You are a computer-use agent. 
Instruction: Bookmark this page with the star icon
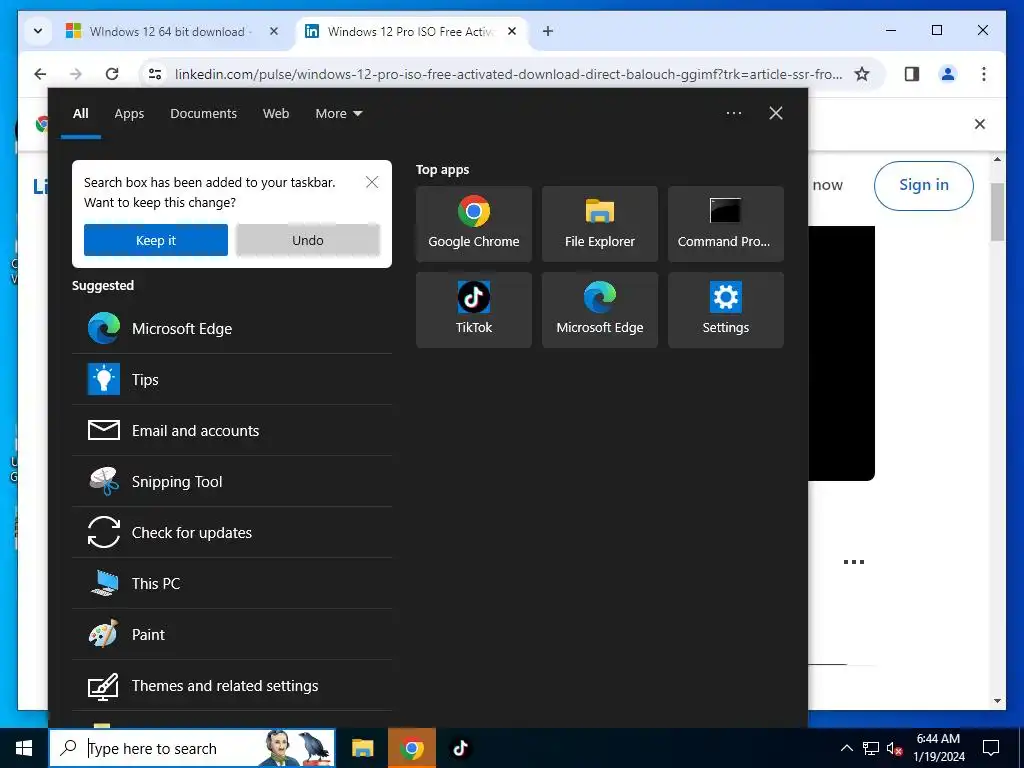tap(862, 74)
